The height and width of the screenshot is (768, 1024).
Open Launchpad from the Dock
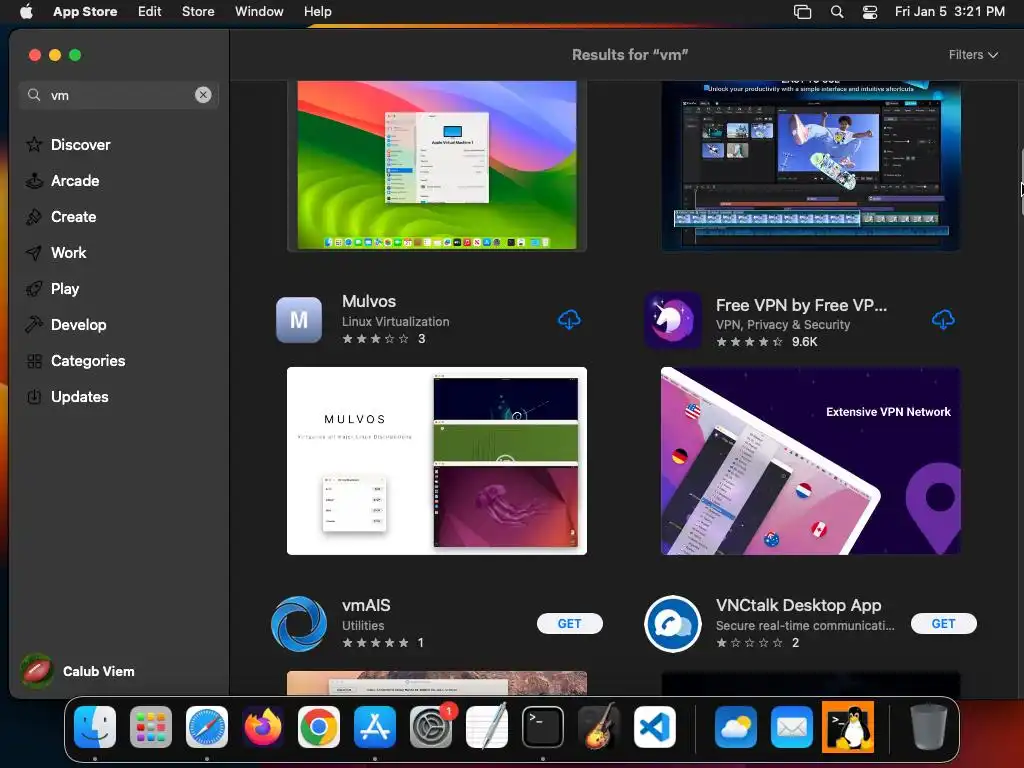151,727
